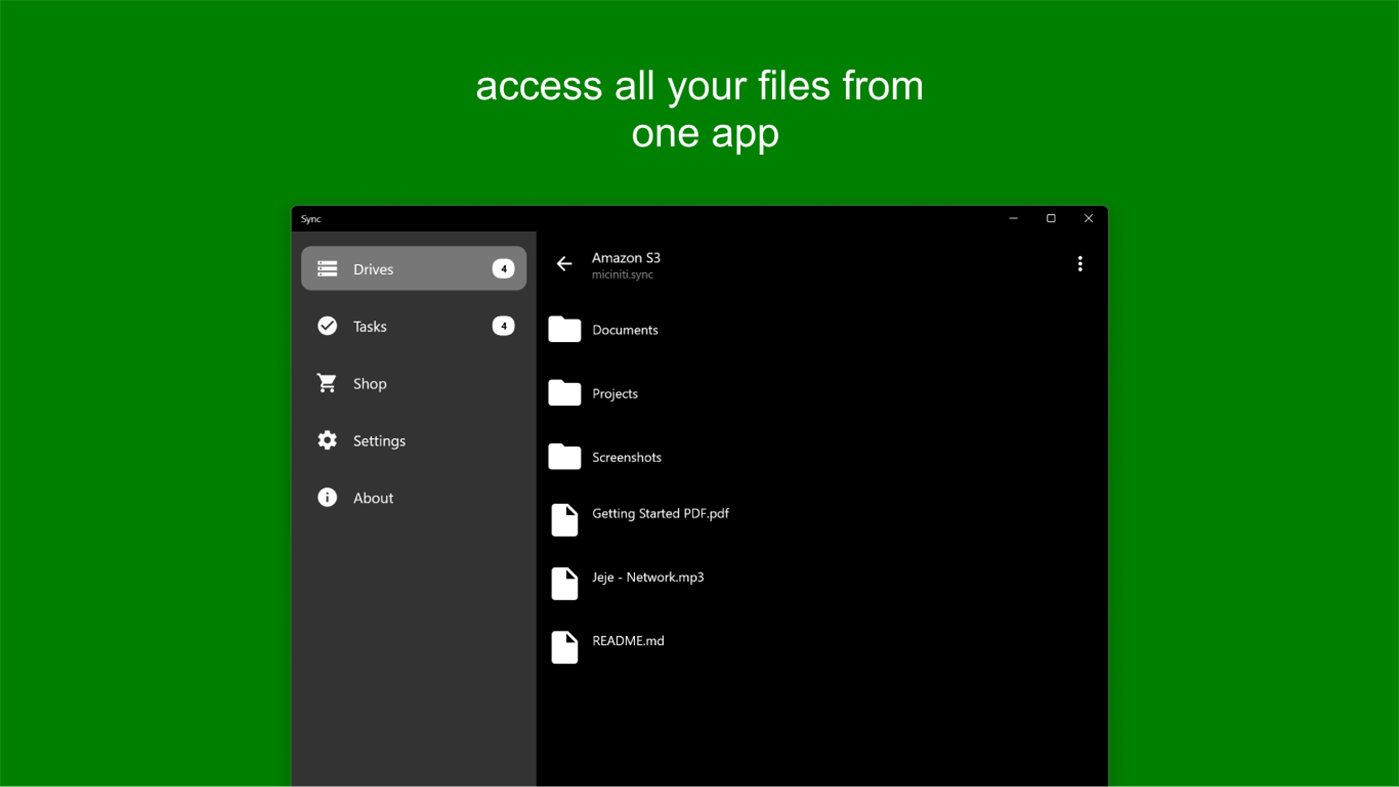Open Shop via the cart icon
The height and width of the screenshot is (787, 1399).
click(x=327, y=383)
